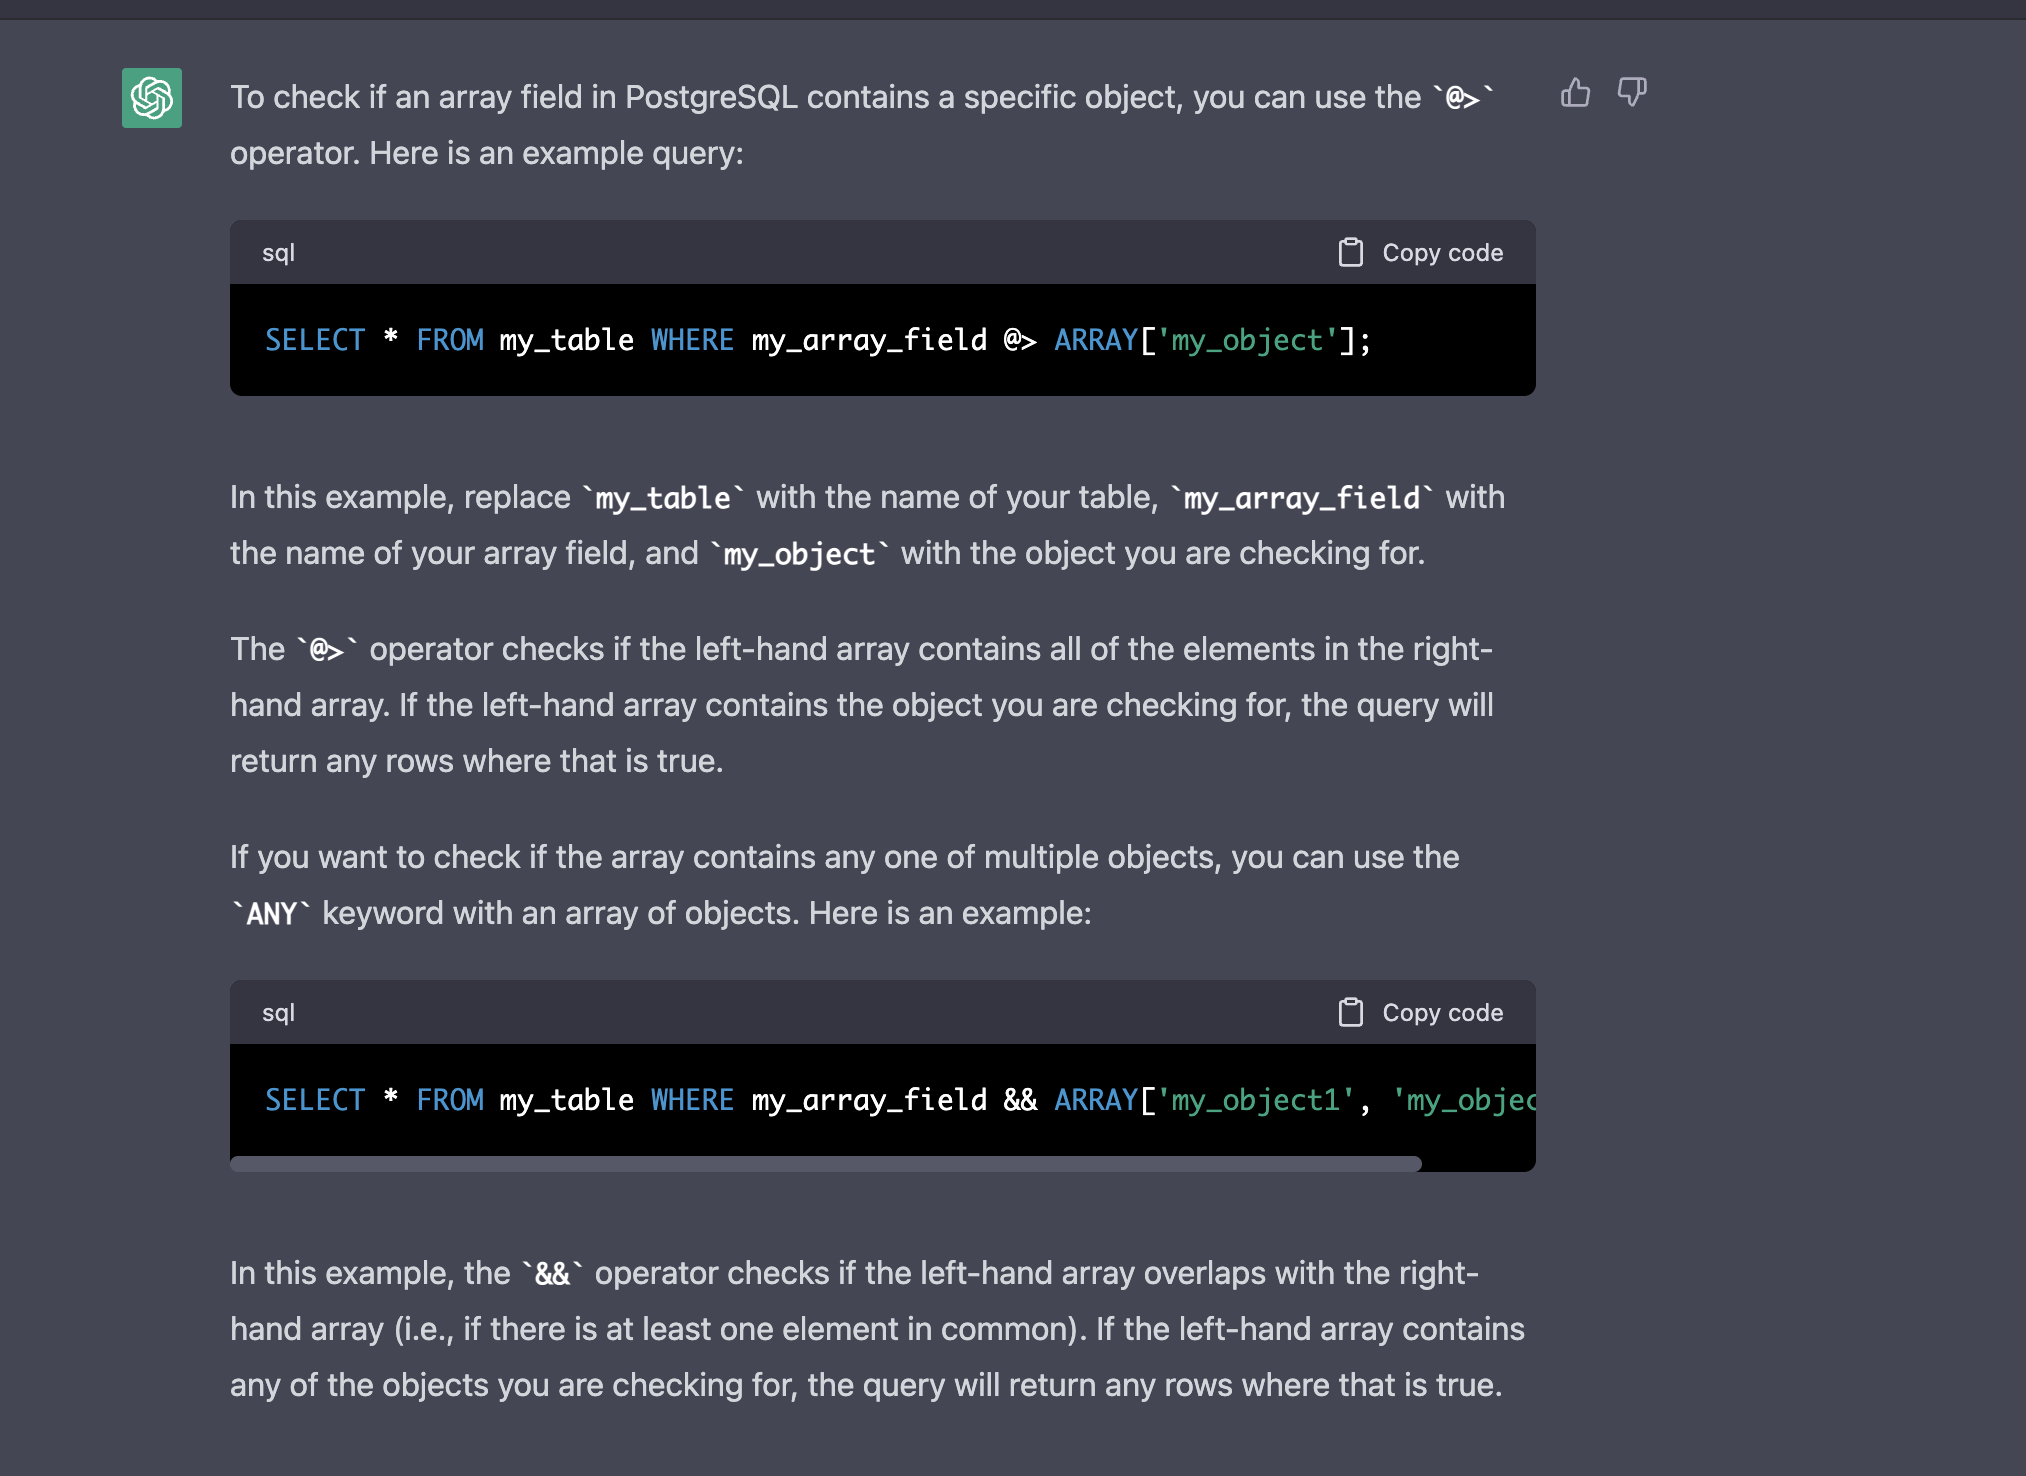Screen dimensions: 2026x1476
Task: Click the SELECT keyword in the first query
Action: pos(315,340)
